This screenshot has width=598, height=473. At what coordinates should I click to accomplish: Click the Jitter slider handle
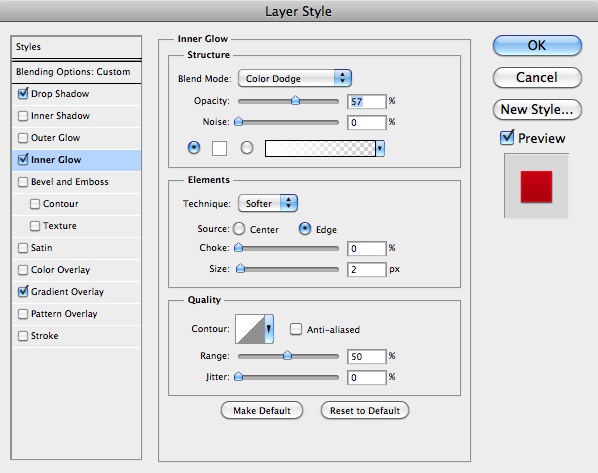[x=238, y=376]
